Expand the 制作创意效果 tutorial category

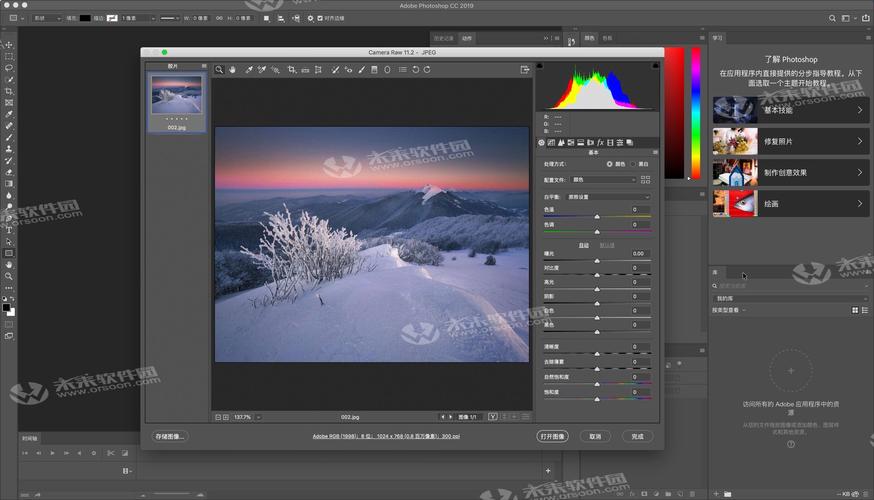[791, 172]
